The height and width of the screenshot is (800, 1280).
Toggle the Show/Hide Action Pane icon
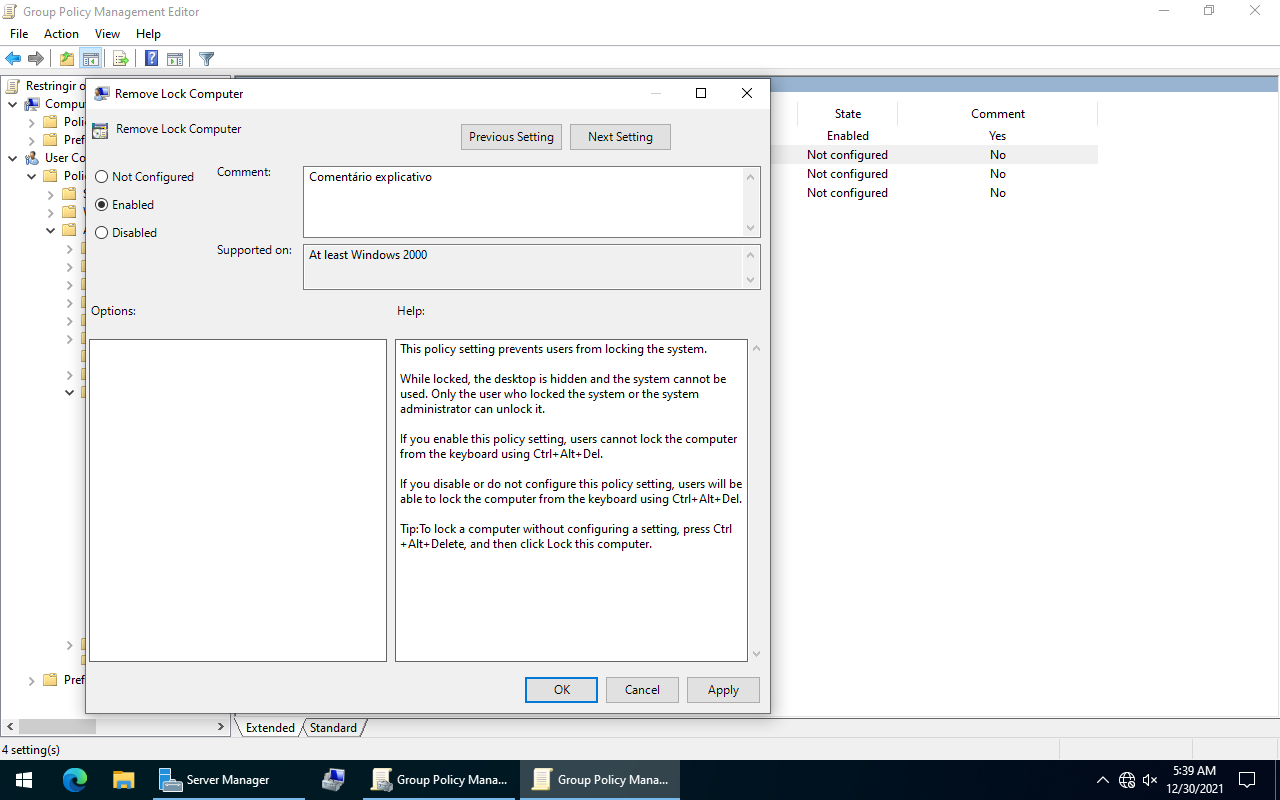click(175, 58)
